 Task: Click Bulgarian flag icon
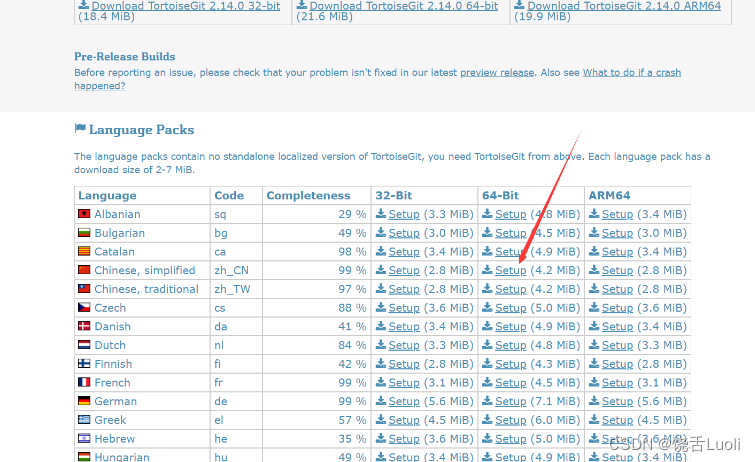tap(84, 232)
